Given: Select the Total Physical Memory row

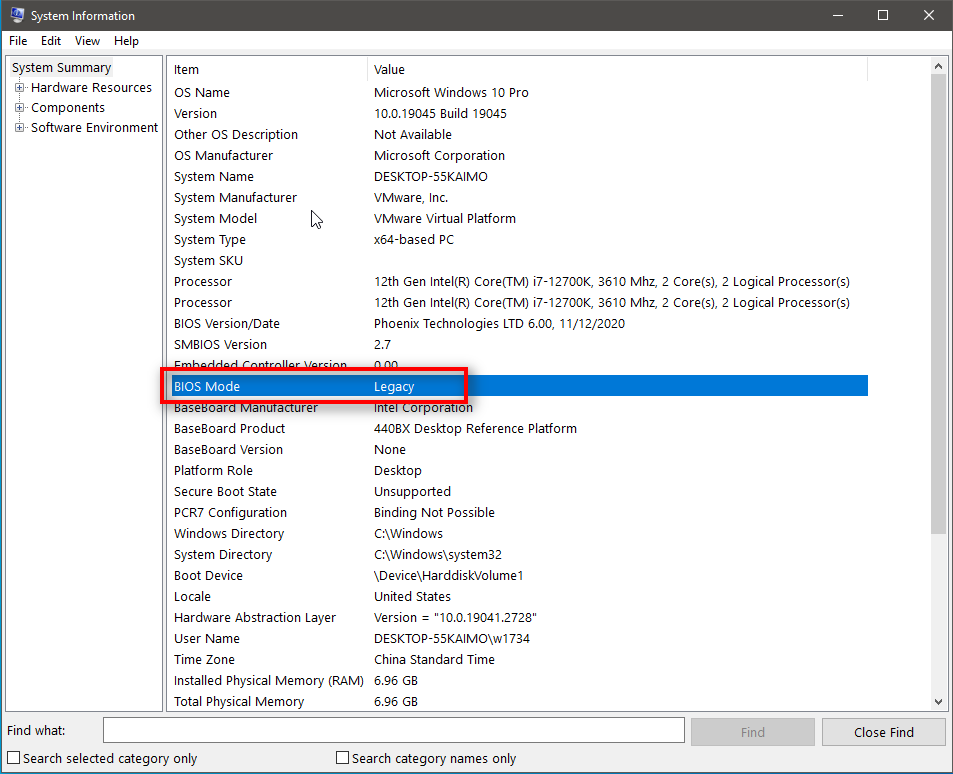Looking at the screenshot, I should click(x=518, y=701).
